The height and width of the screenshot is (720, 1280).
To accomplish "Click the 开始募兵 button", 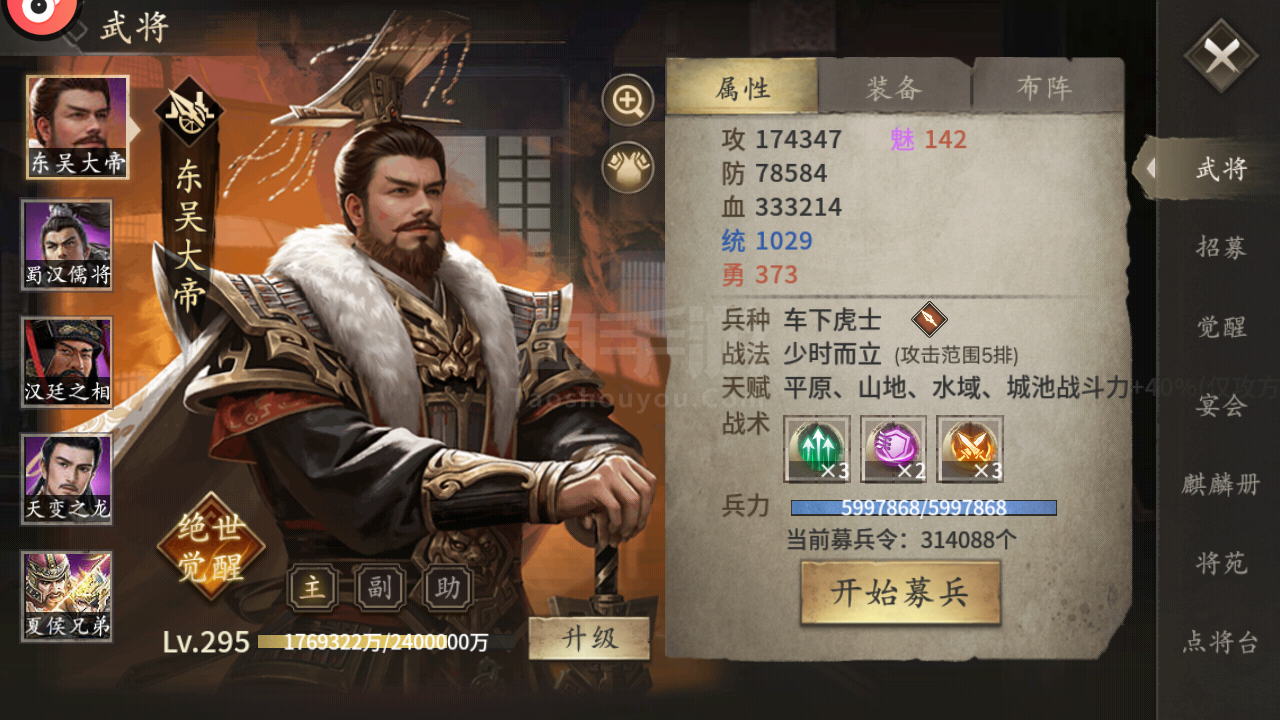I will point(900,593).
